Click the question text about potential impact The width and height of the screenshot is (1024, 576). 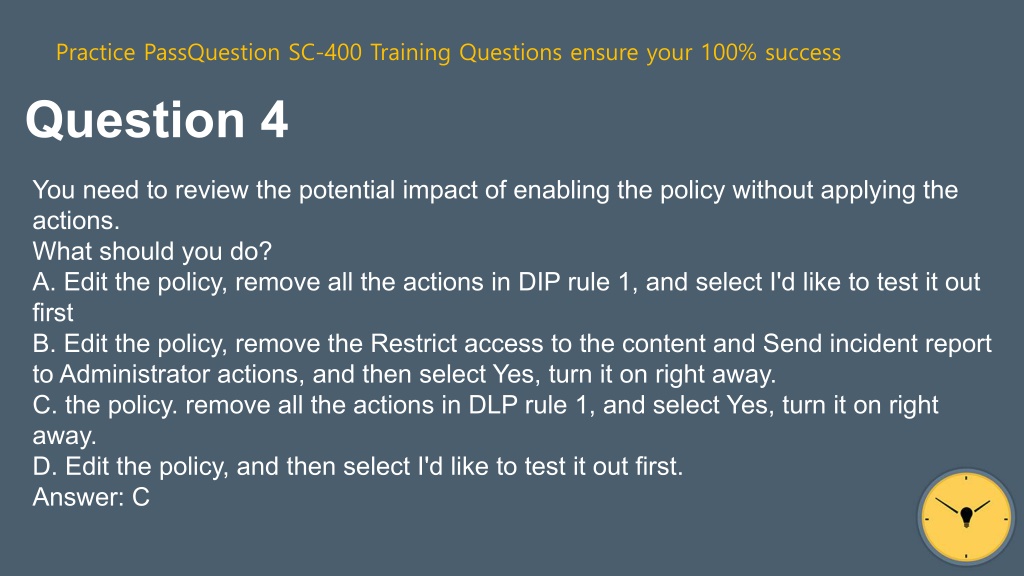[x=495, y=205]
